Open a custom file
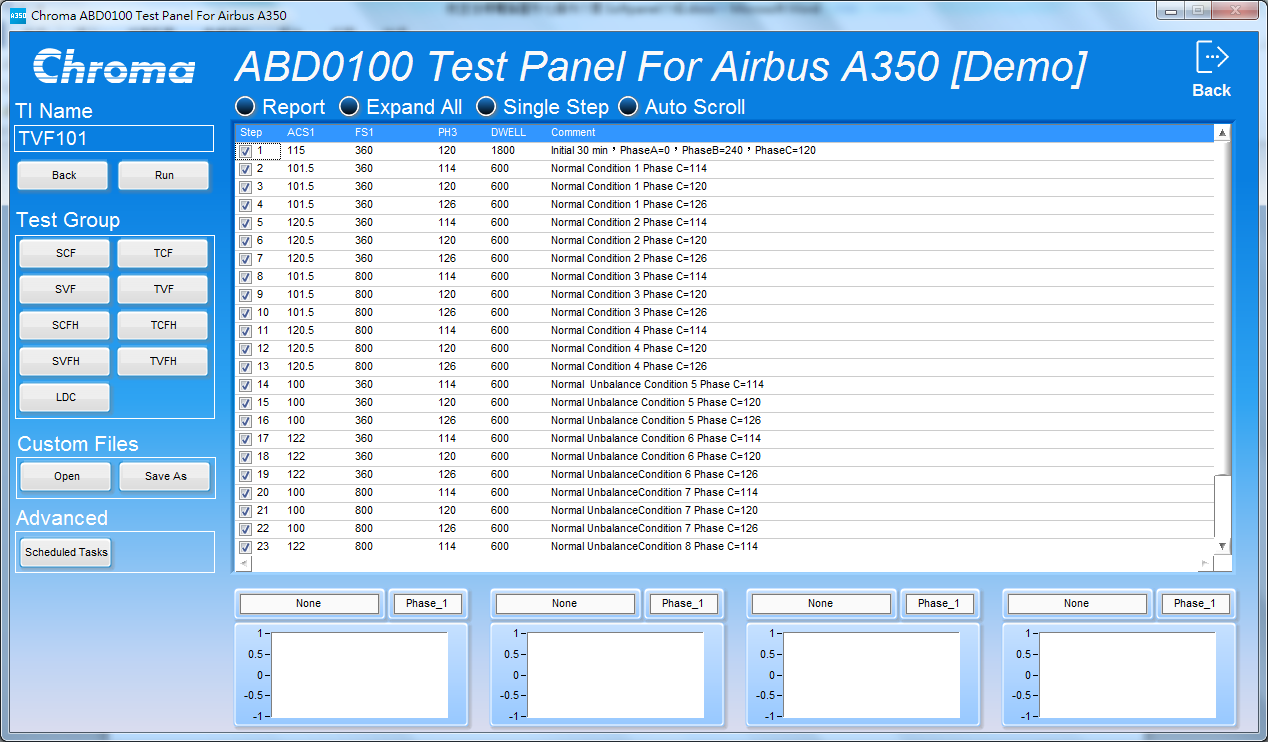The height and width of the screenshot is (742, 1268). pyautogui.click(x=66, y=476)
